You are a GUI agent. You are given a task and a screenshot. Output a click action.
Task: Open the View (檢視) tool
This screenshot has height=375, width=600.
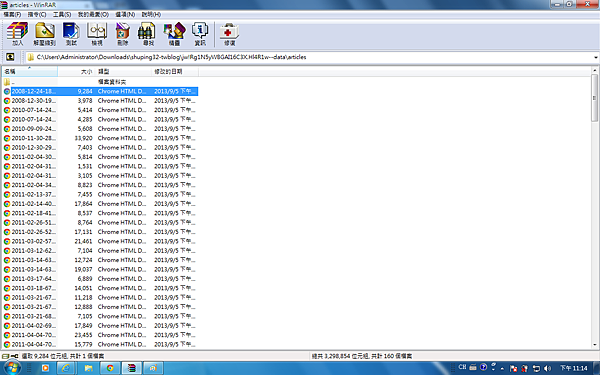97,34
